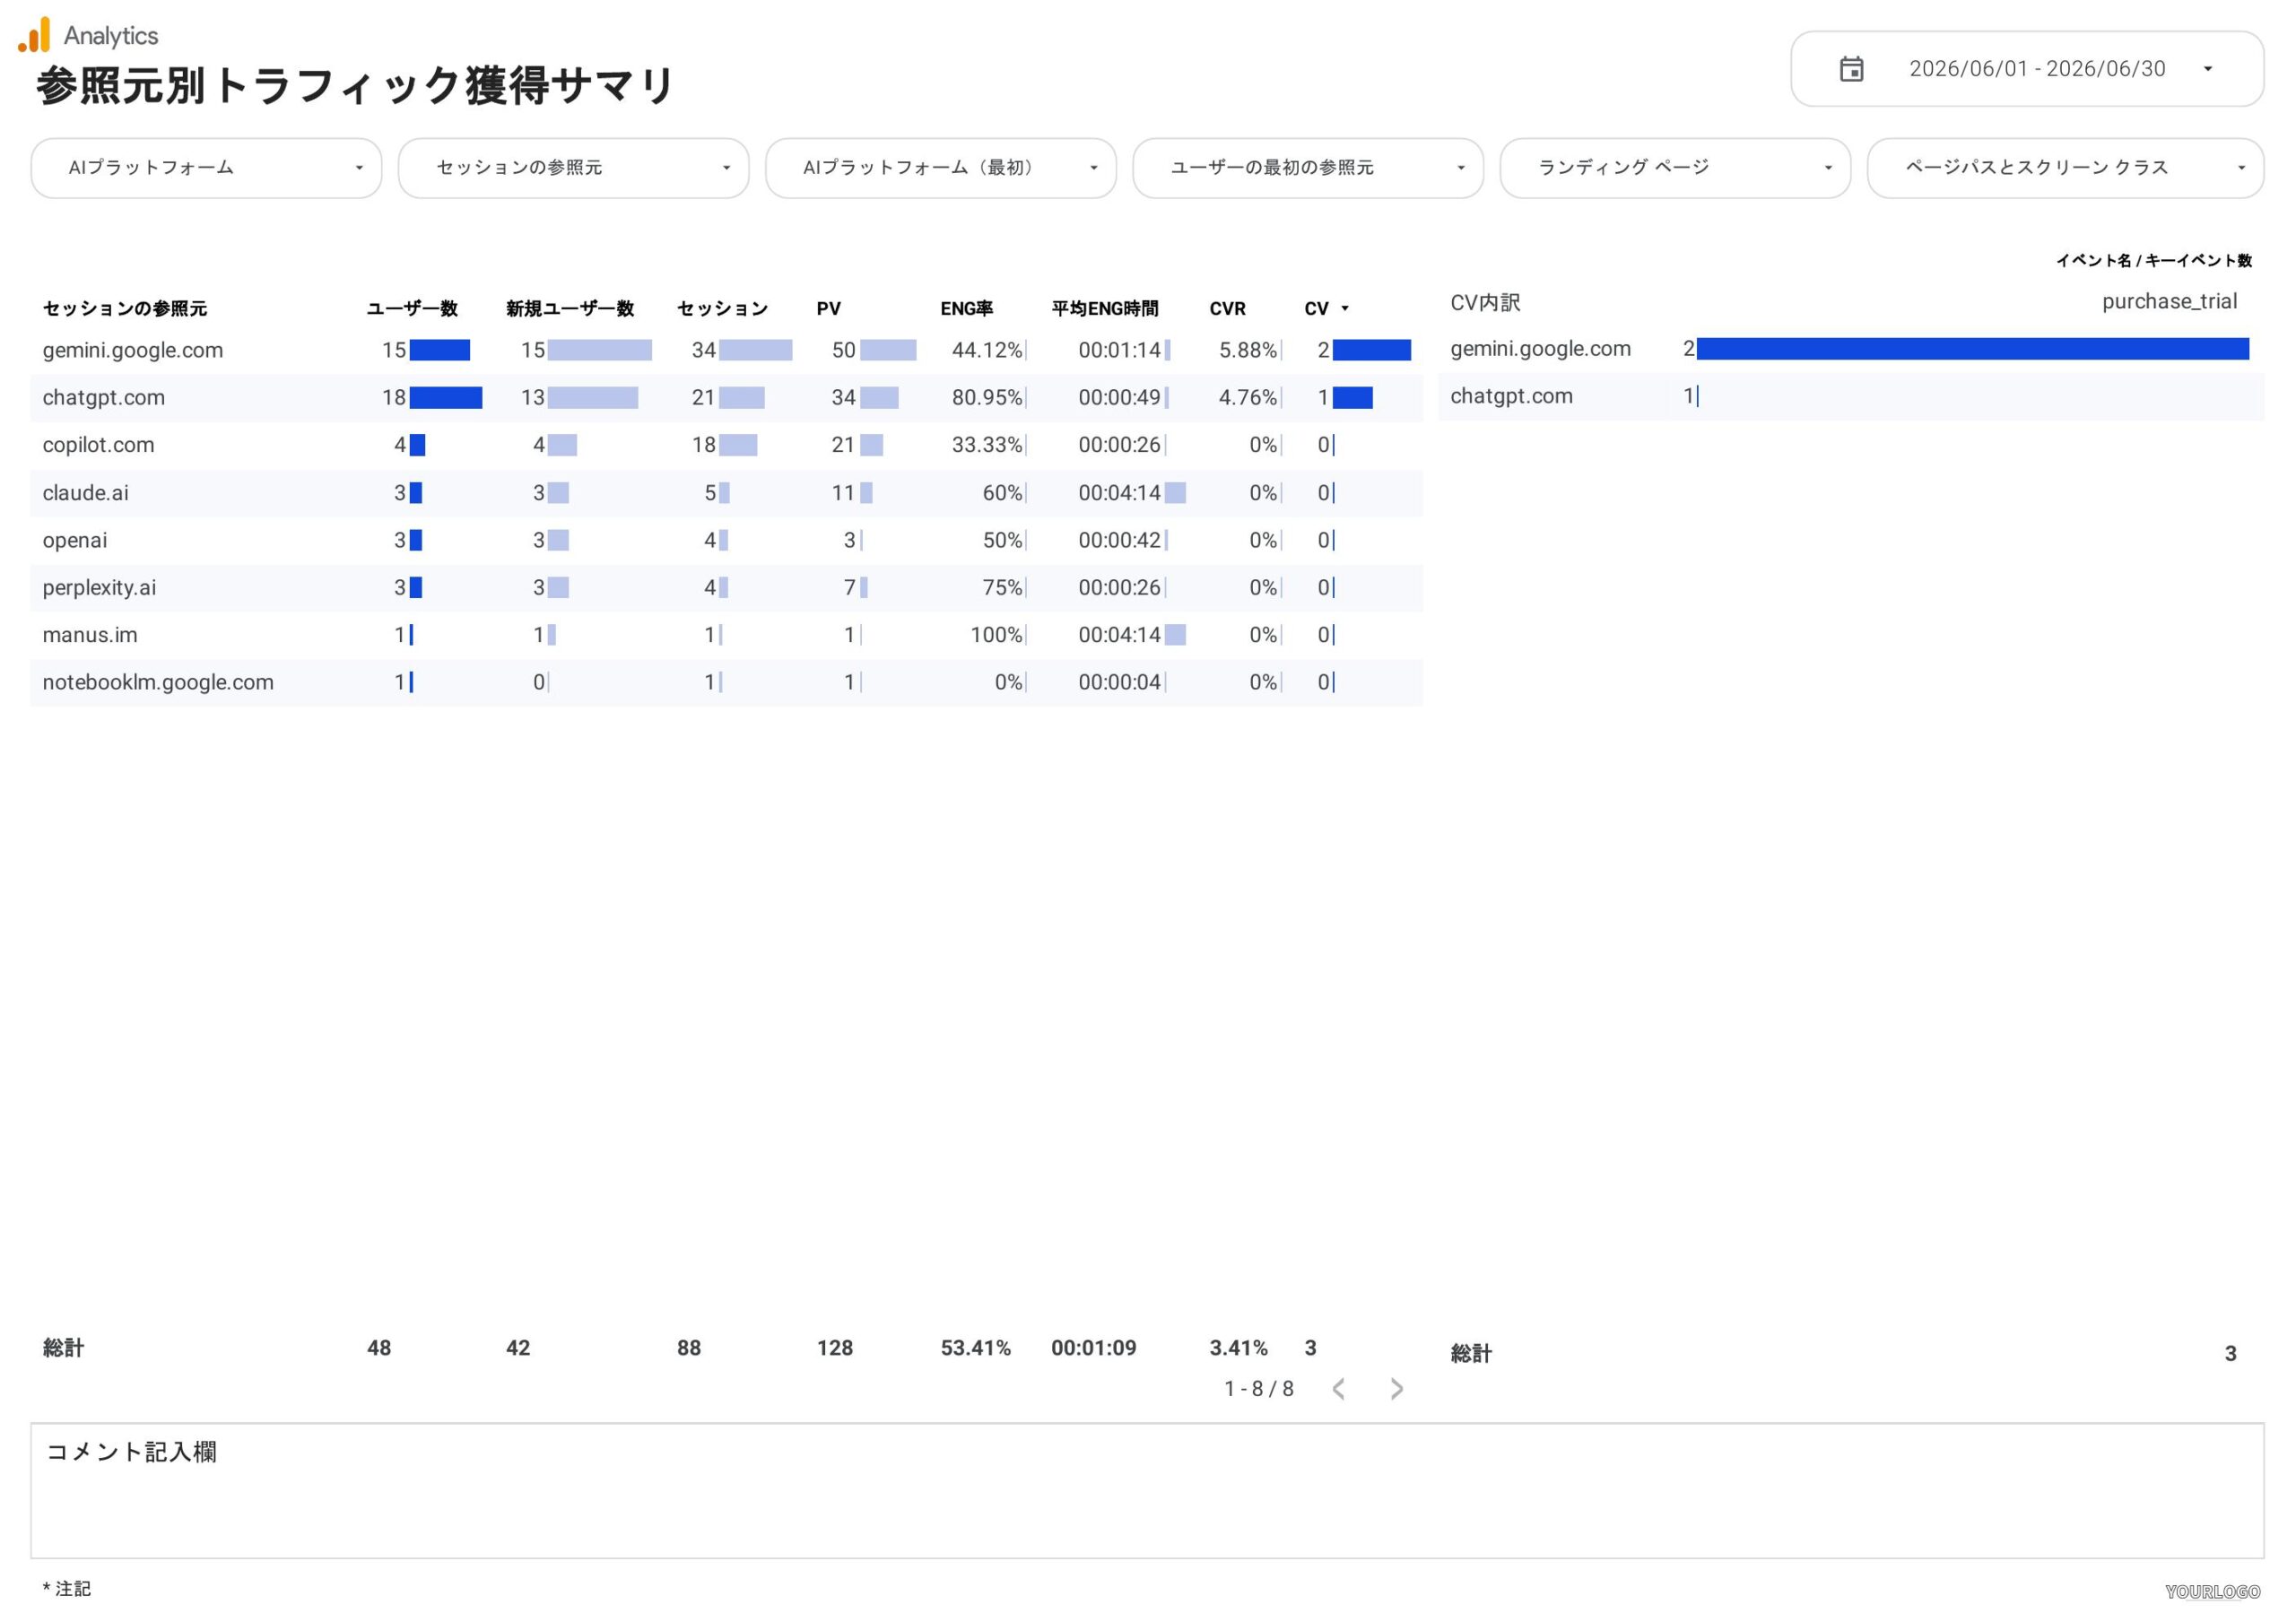This screenshot has width=2296, height=1622.
Task: Click the 2026/06/01 - 2026/06/30 date range
Action: pos(2037,69)
